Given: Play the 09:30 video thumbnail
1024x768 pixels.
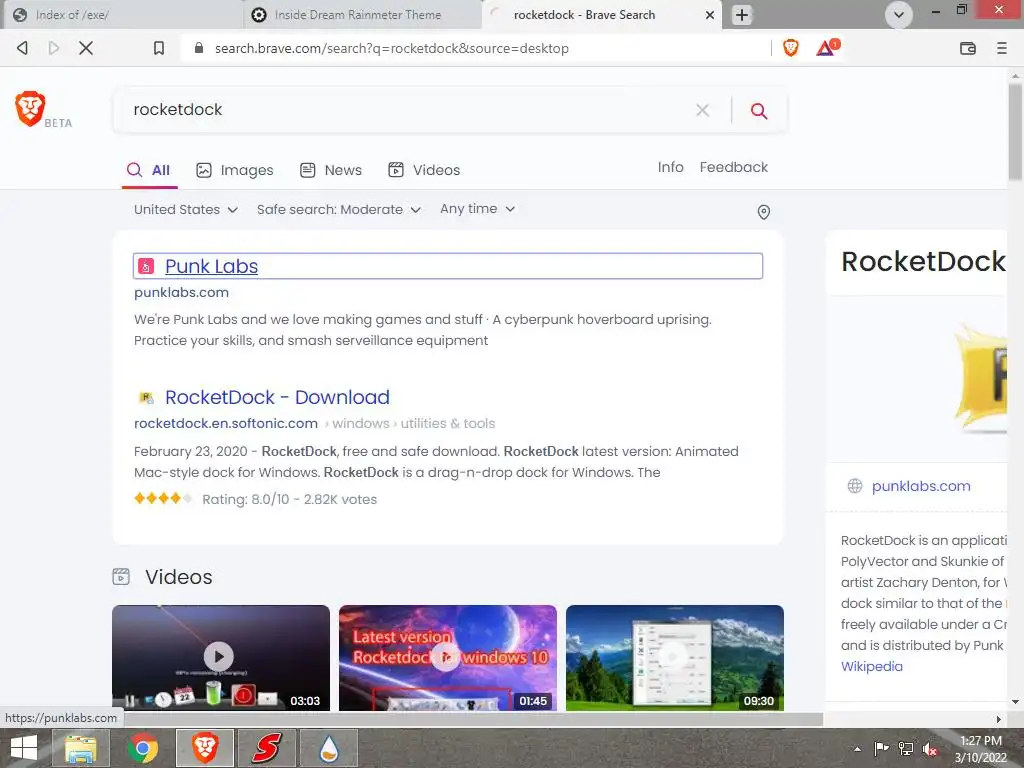Looking at the screenshot, I should 675,658.
